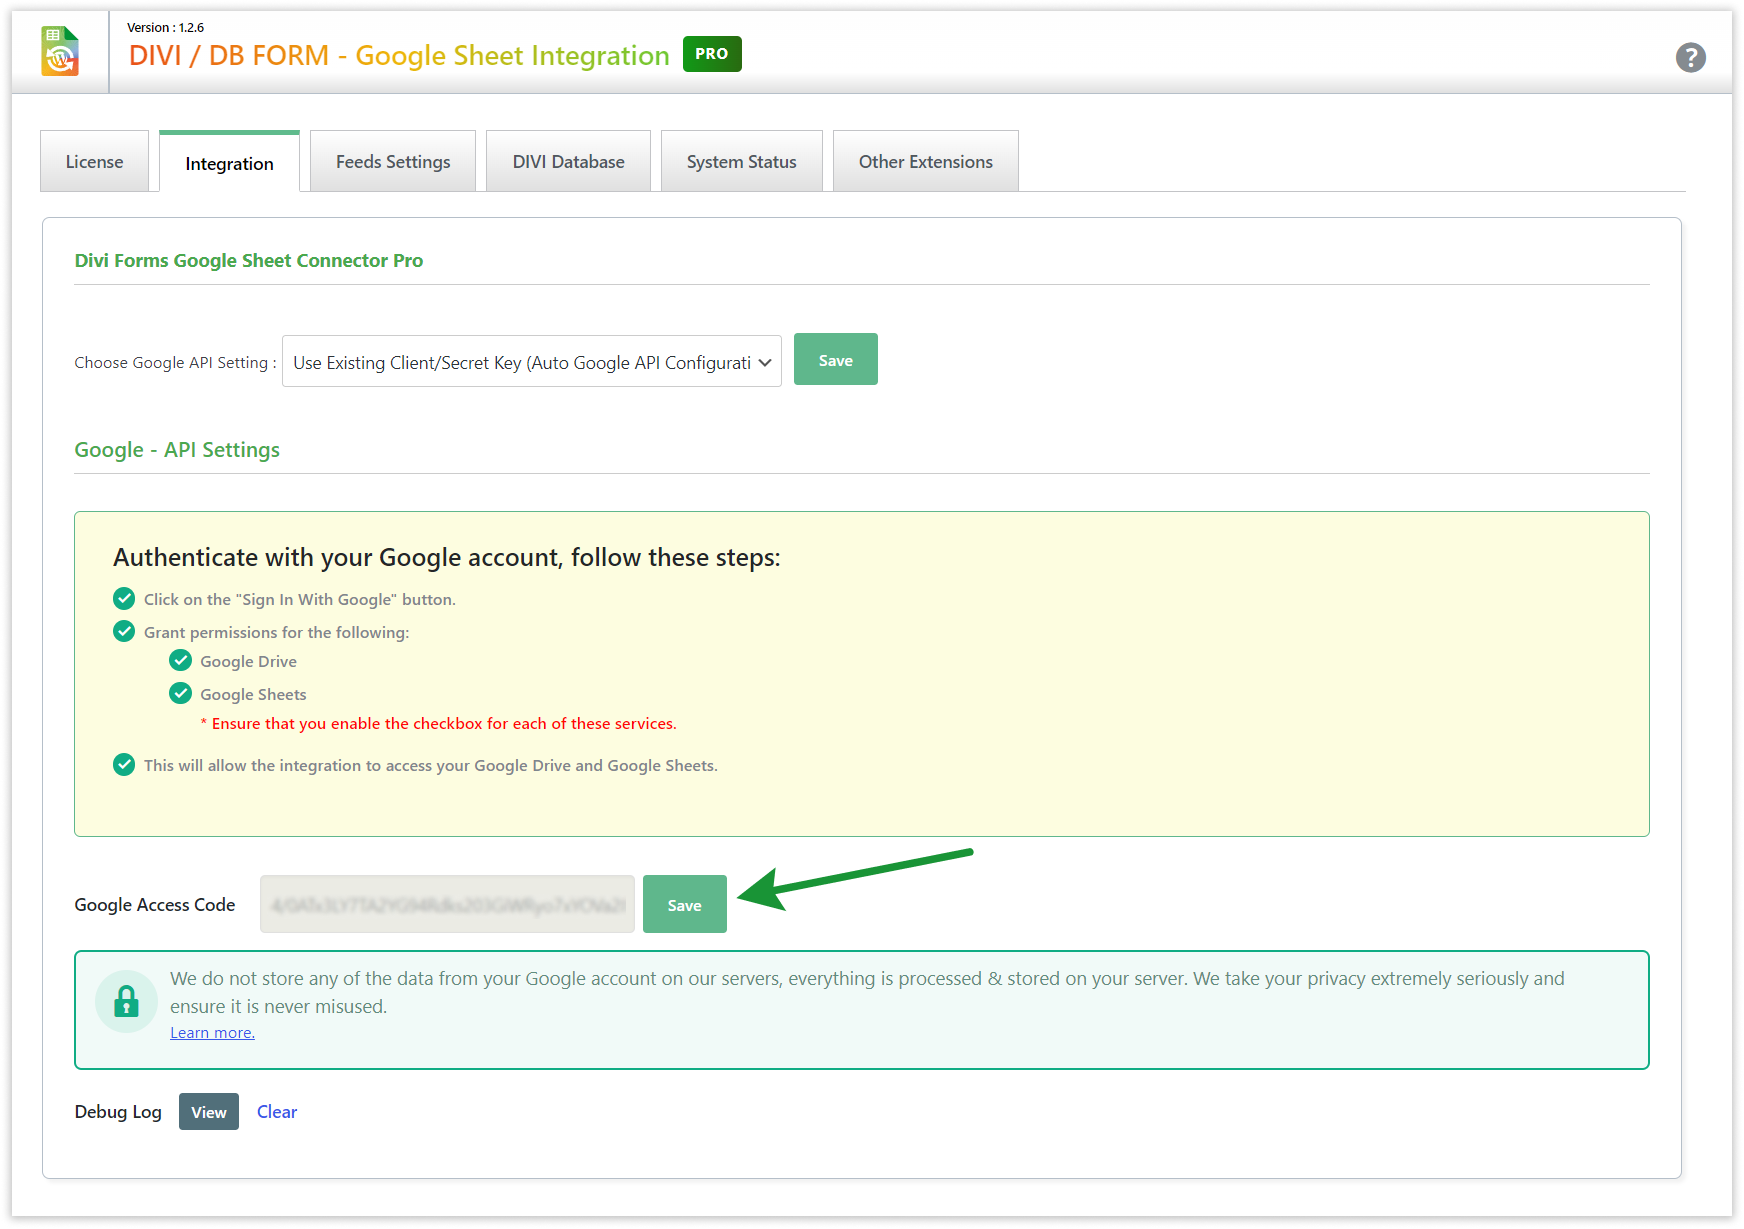Save the Google Access Code
Screen dimensions: 1744x1229
click(x=684, y=905)
